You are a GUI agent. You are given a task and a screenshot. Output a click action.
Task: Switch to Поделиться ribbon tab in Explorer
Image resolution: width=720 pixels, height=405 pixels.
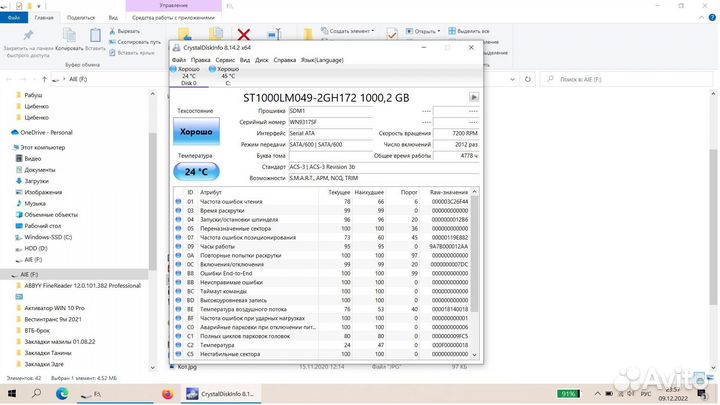click(81, 17)
